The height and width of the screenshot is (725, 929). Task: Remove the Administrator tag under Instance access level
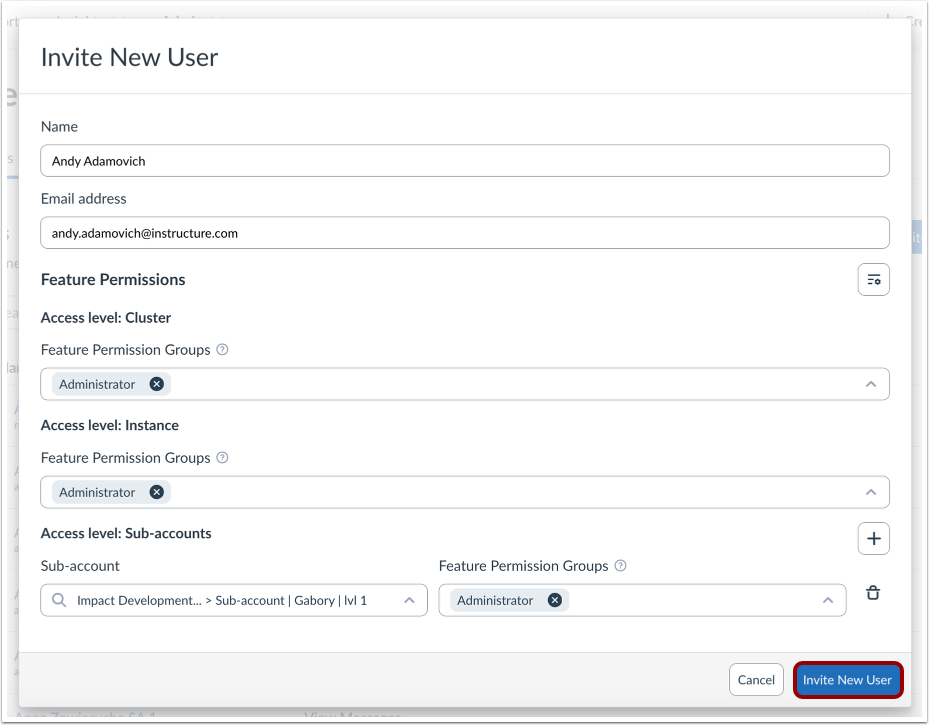coord(156,491)
